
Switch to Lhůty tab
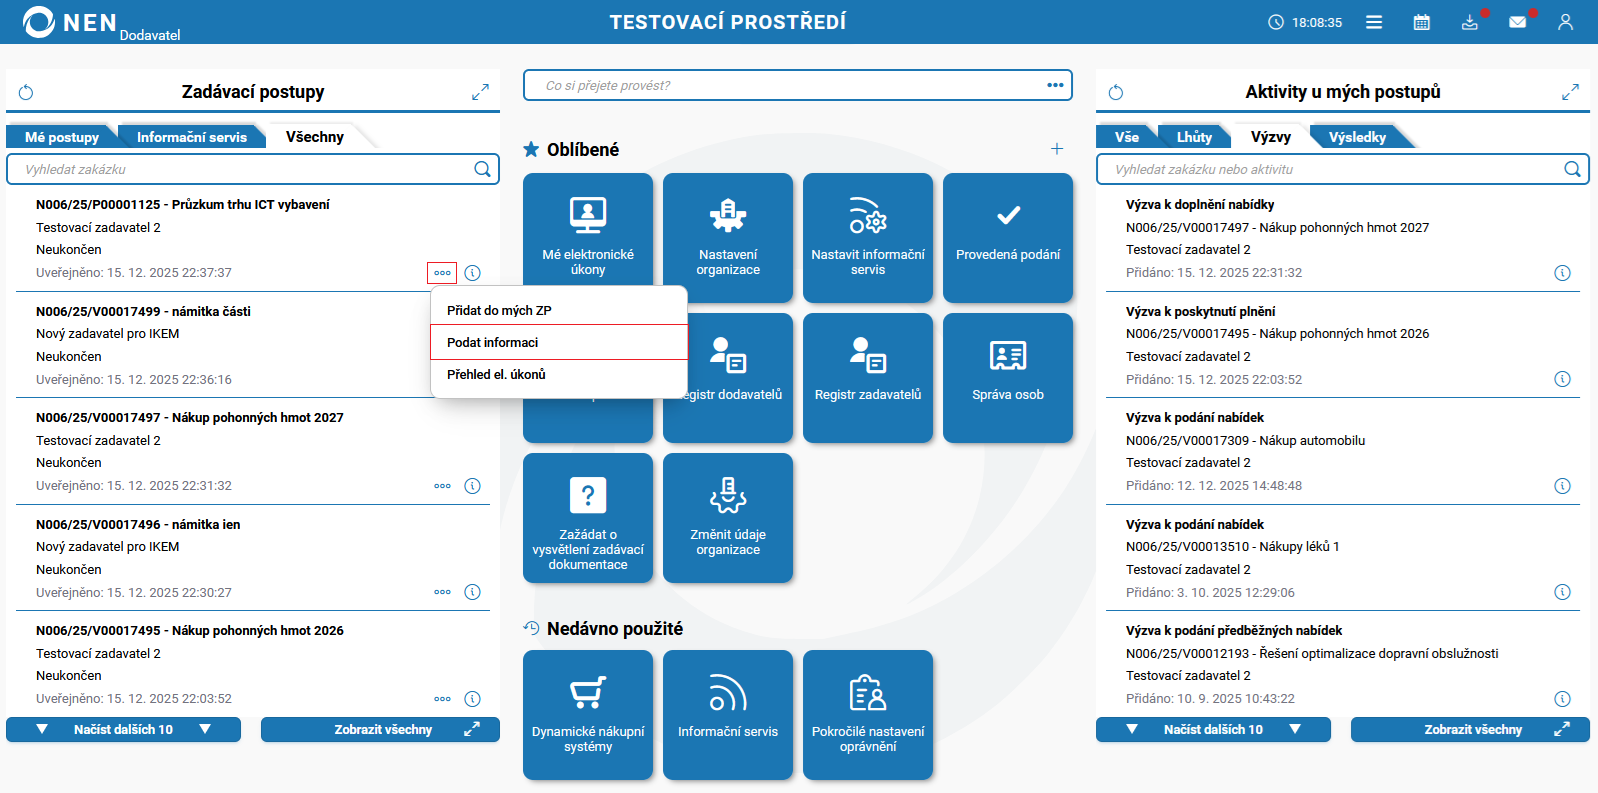pos(1194,137)
